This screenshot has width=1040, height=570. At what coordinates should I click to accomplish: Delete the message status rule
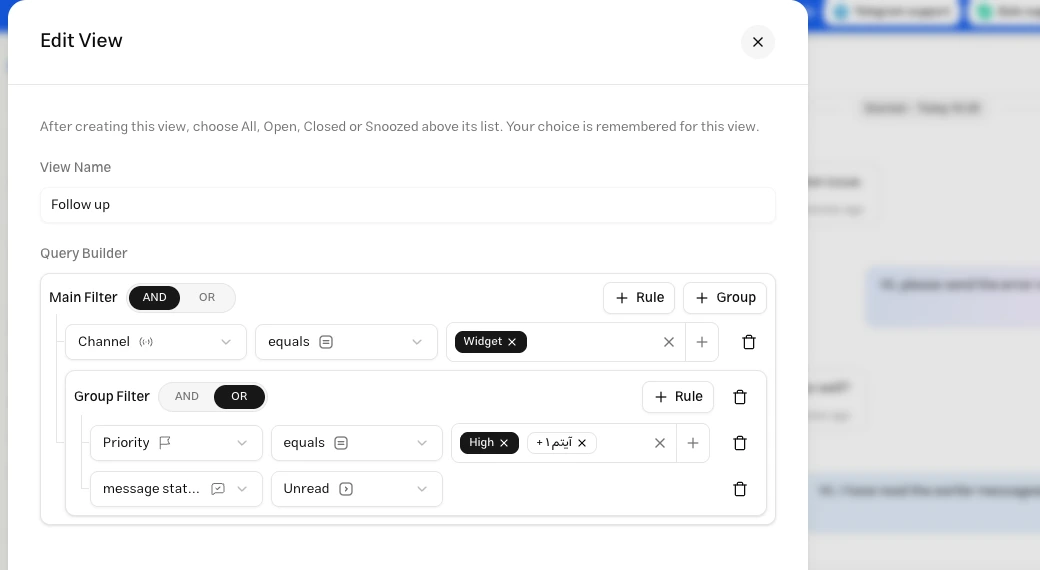tap(740, 489)
